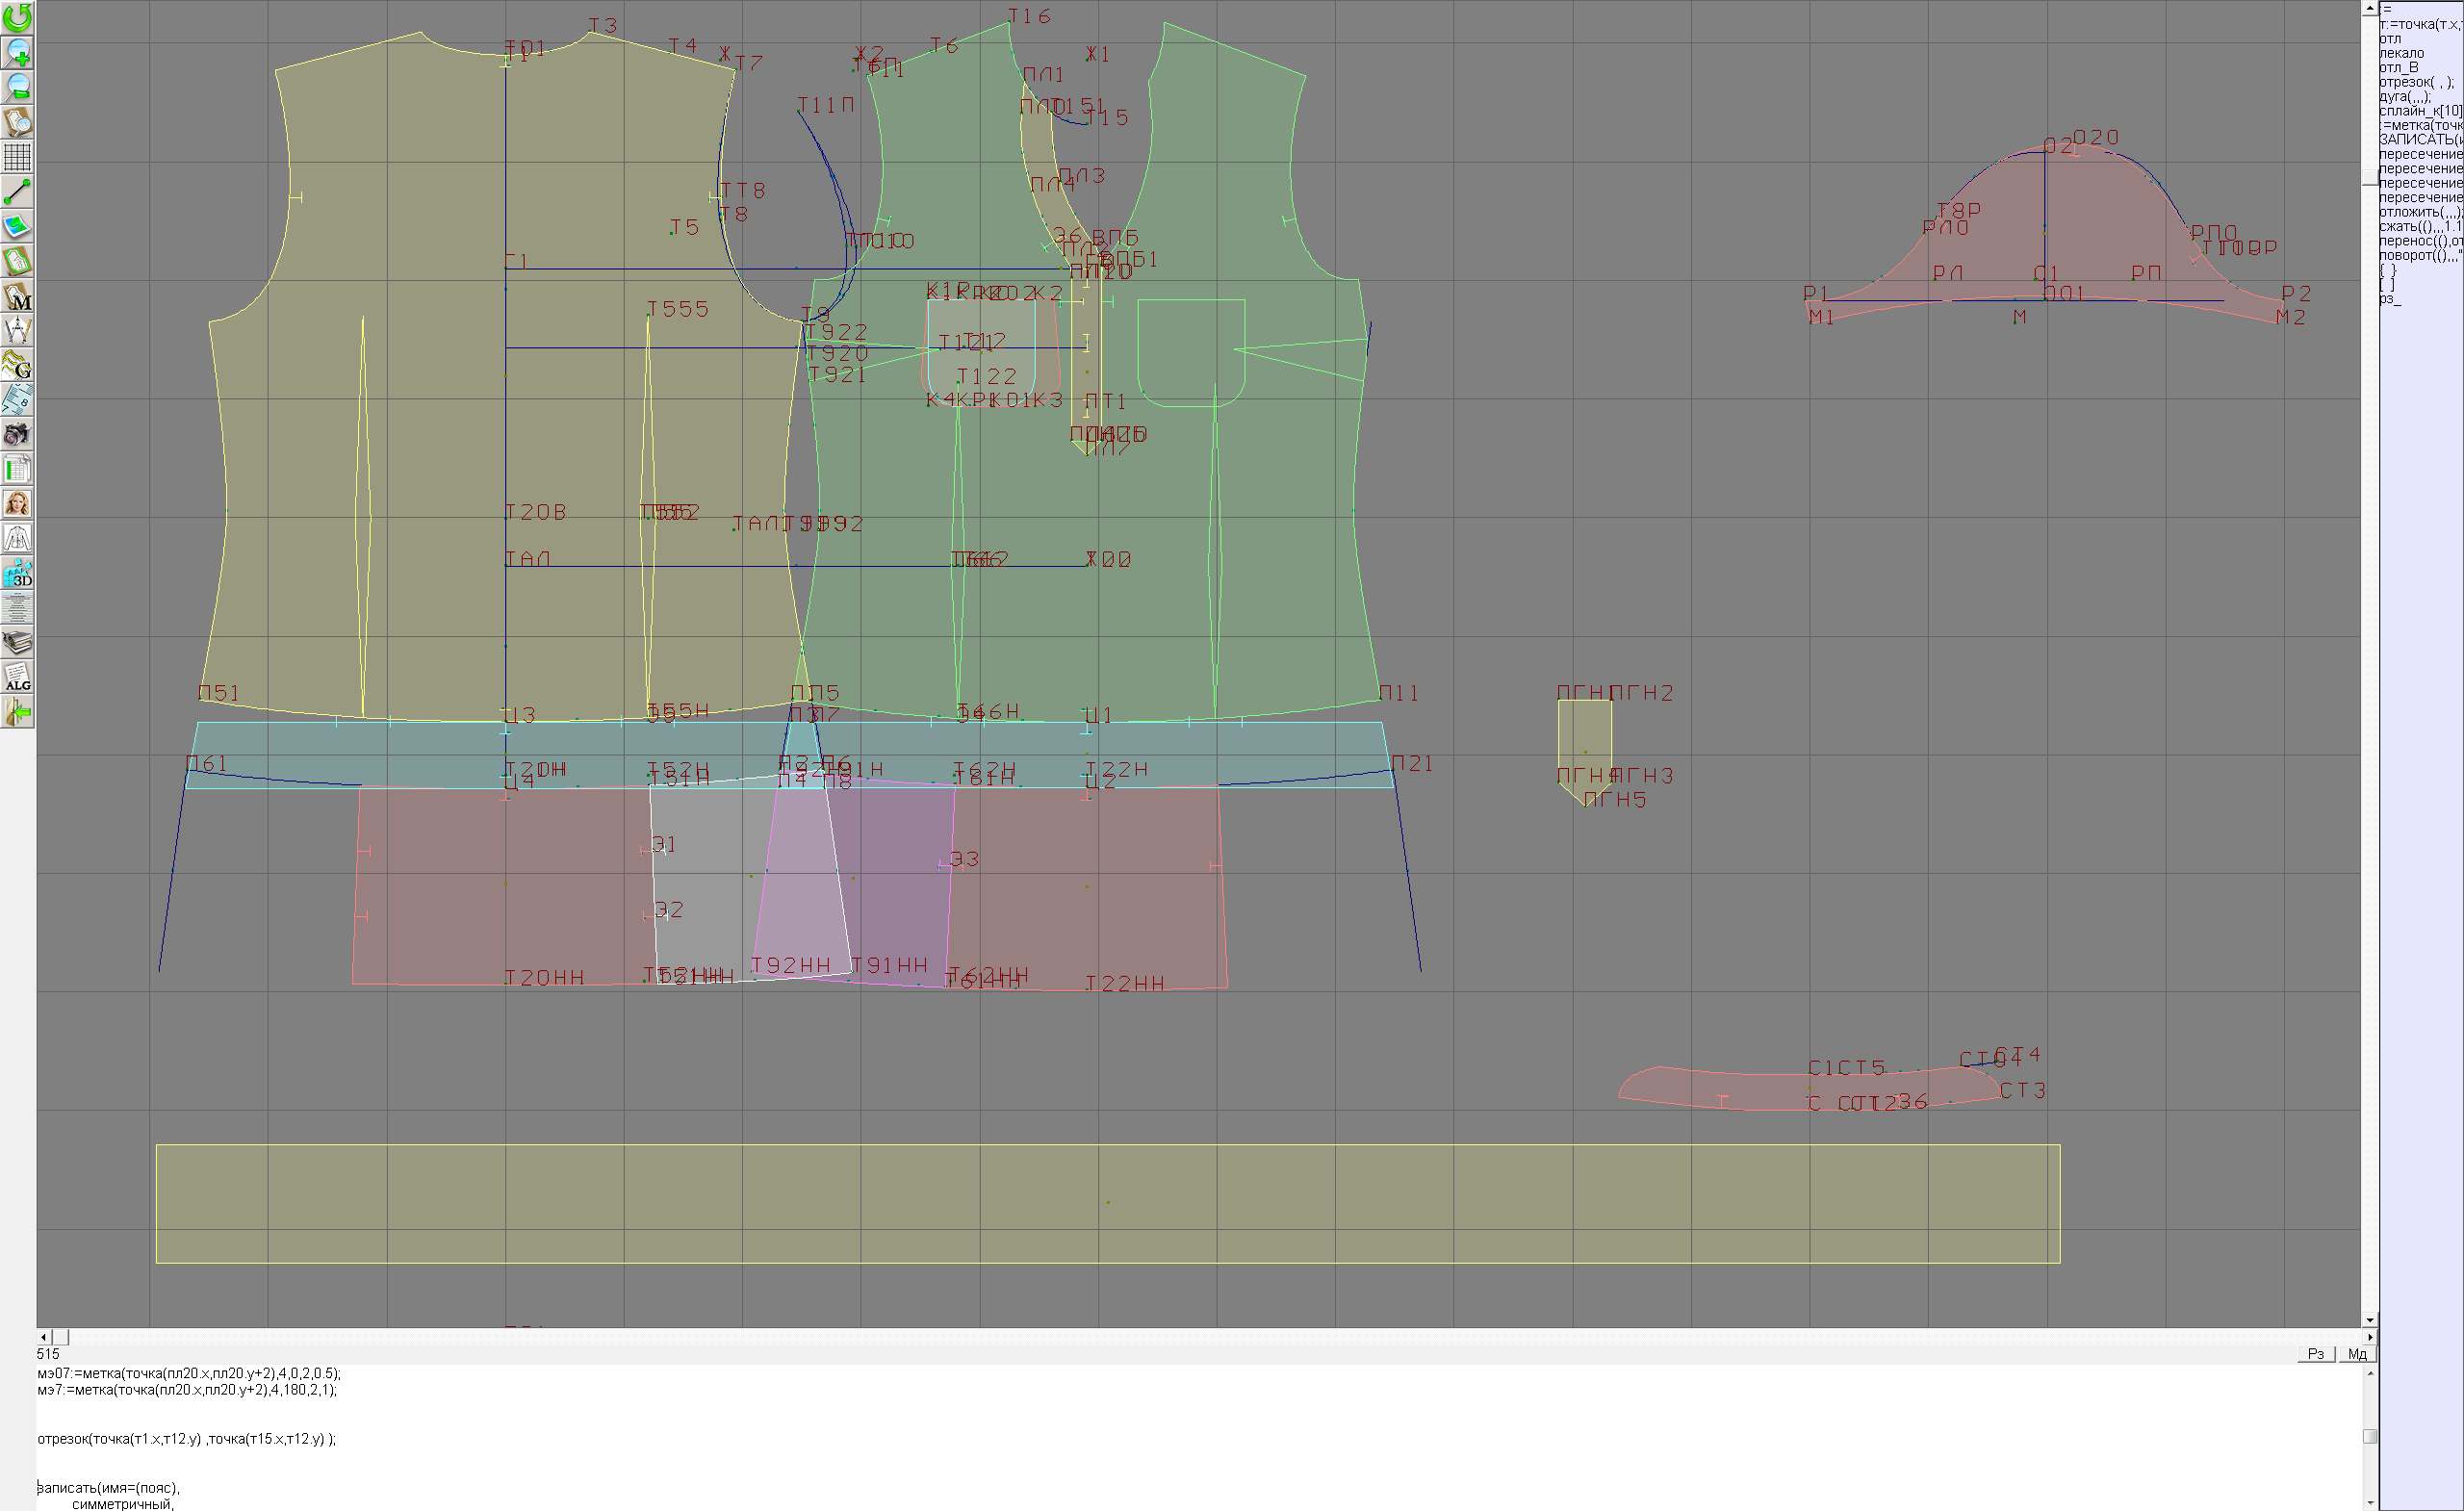
Task: Open the woman portrait icon
Action: click(x=17, y=503)
